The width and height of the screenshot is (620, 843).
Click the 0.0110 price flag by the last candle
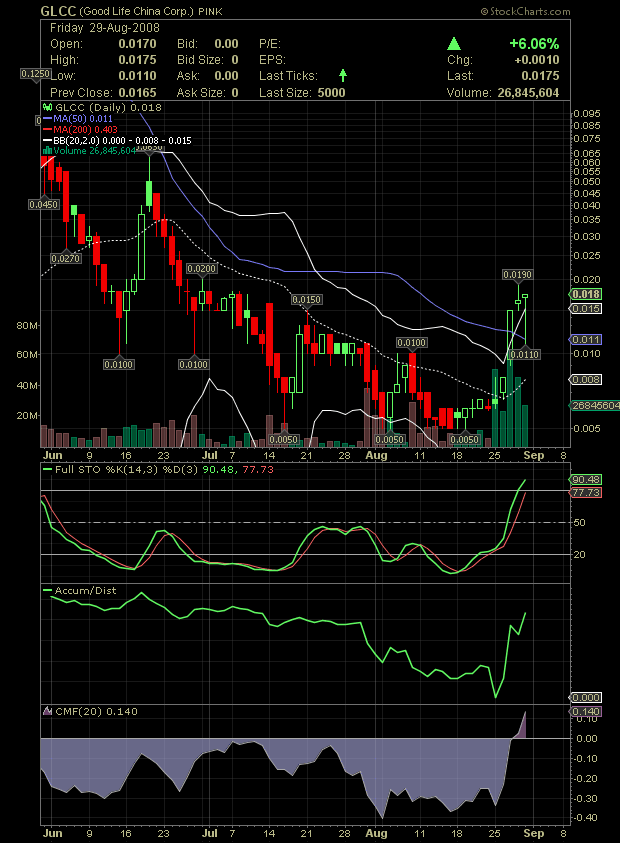tap(524, 354)
